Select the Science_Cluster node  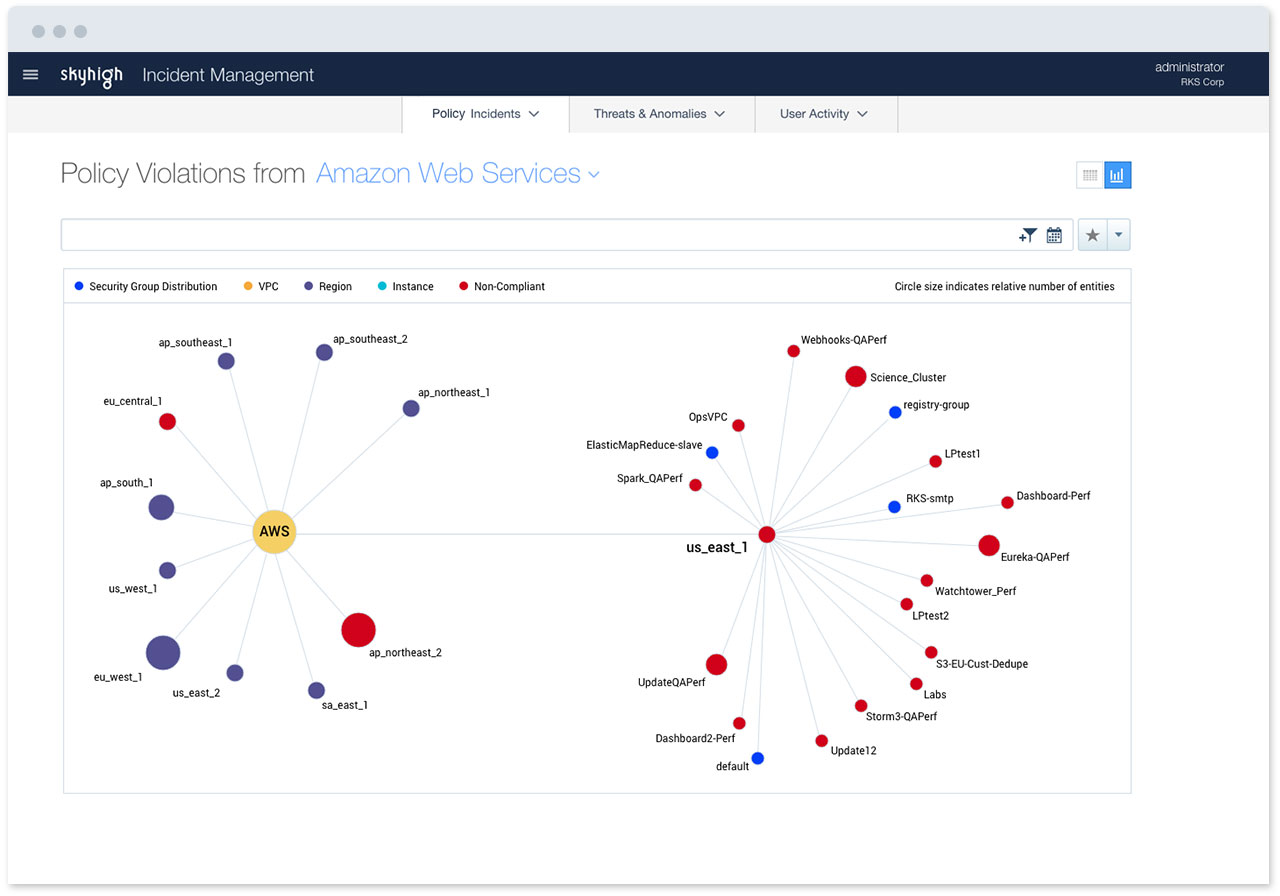point(855,376)
